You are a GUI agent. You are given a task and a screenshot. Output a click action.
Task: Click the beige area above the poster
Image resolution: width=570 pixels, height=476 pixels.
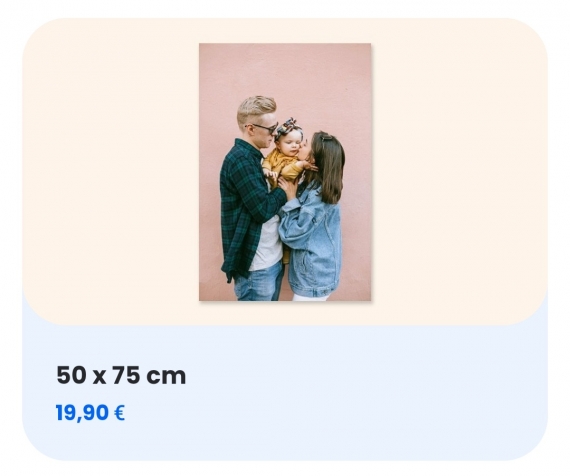pyautogui.click(x=285, y=31)
